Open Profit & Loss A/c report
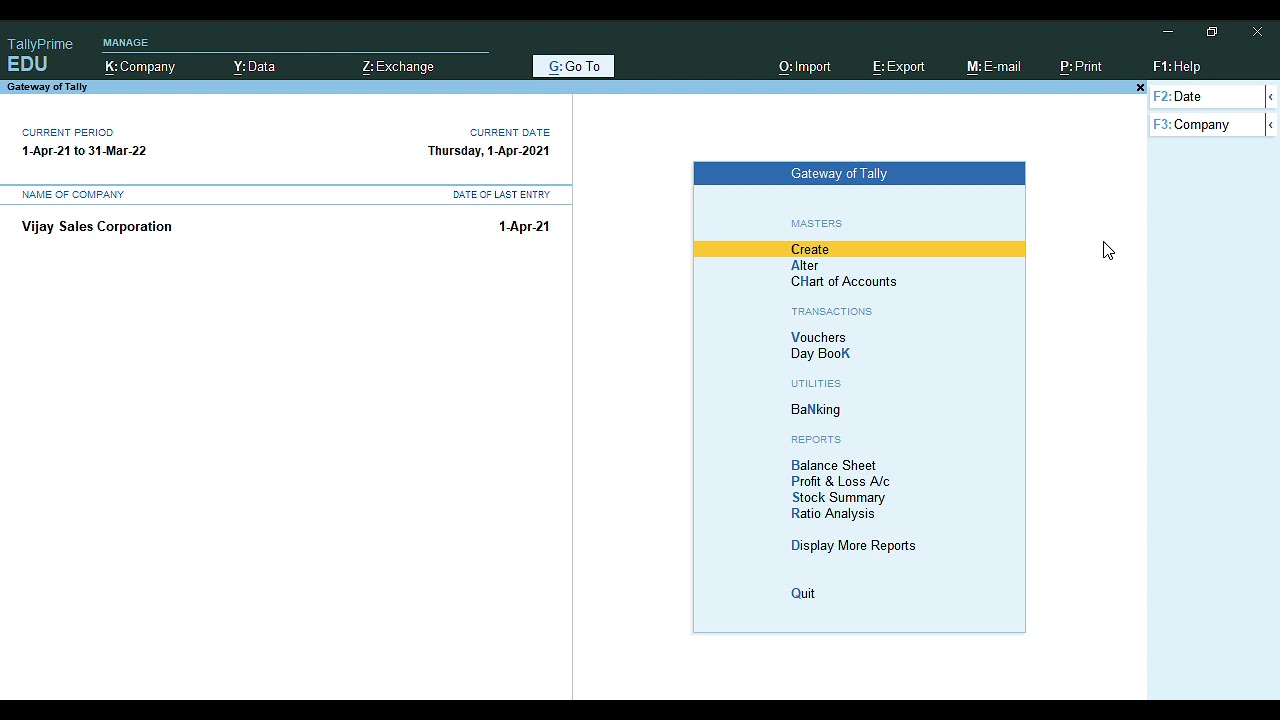This screenshot has width=1280, height=720. (840, 482)
